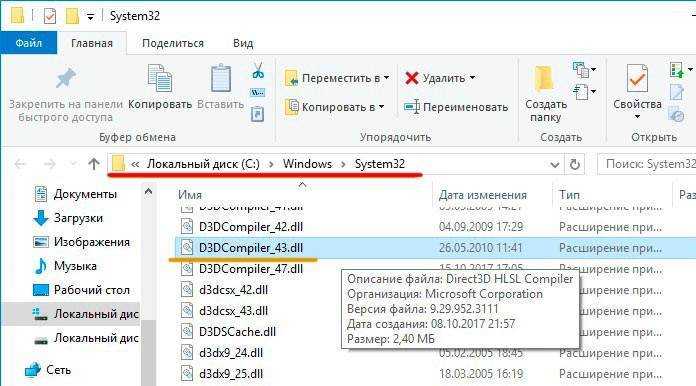Screen dimensions: 696x386
Task: Select file D3DCompiler_43.dll
Action: coord(250,248)
